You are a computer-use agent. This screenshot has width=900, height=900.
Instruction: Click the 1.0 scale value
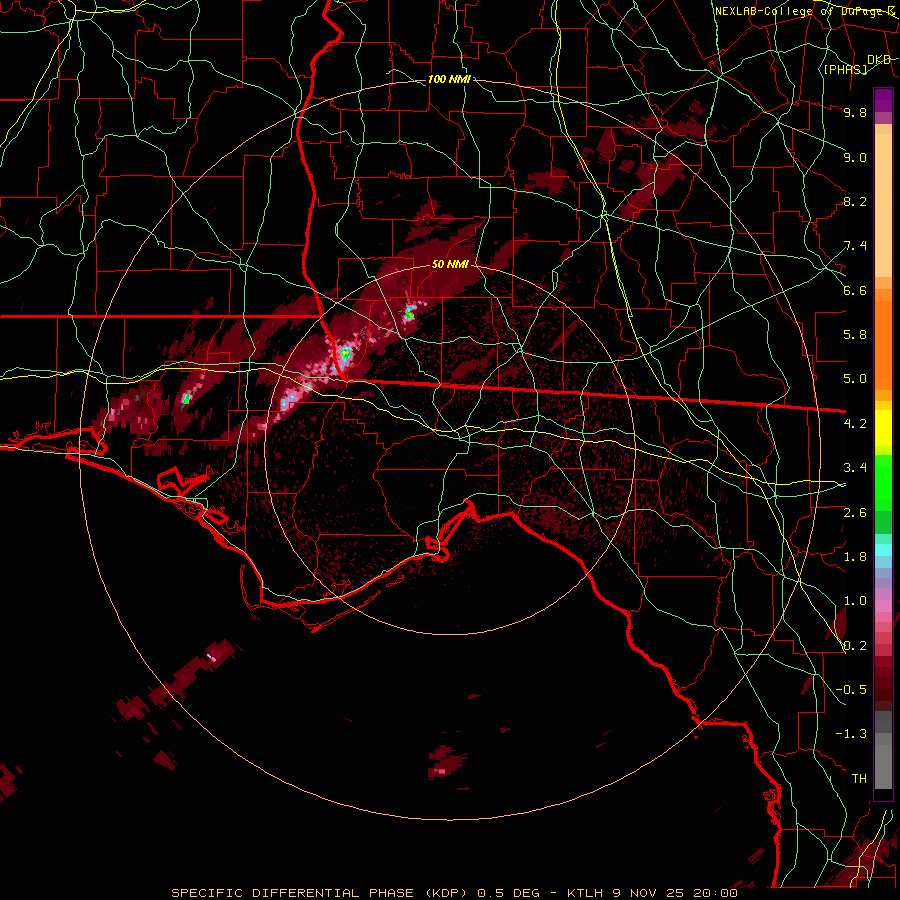click(x=855, y=601)
